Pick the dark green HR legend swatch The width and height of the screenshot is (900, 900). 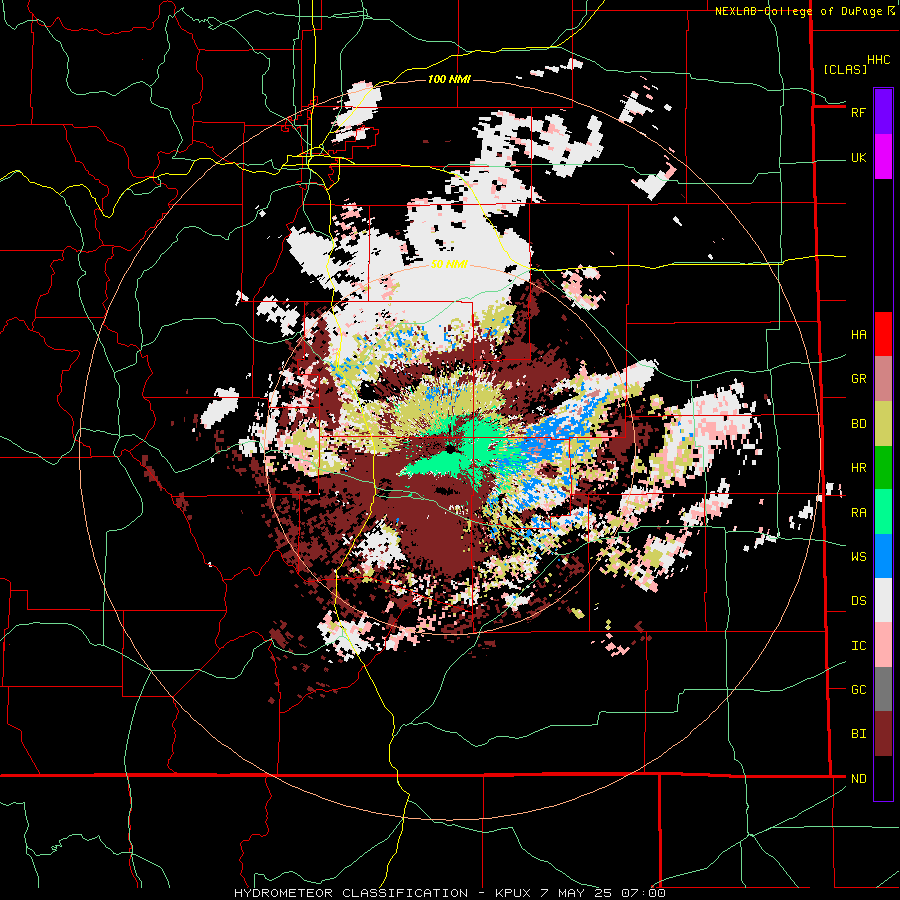click(x=883, y=468)
